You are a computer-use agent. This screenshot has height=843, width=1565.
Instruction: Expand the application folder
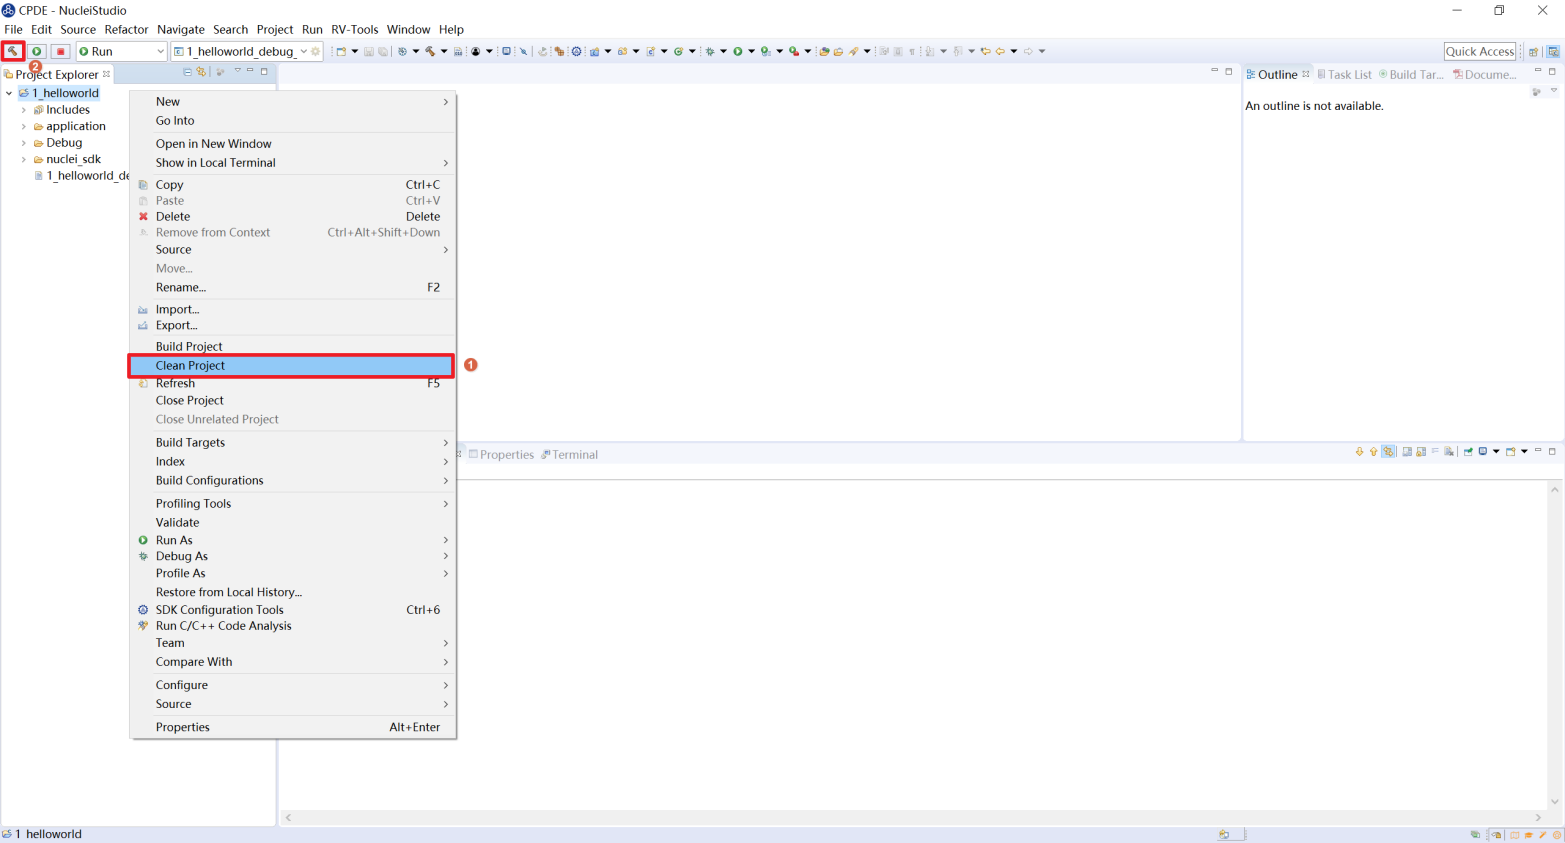pyautogui.click(x=24, y=126)
